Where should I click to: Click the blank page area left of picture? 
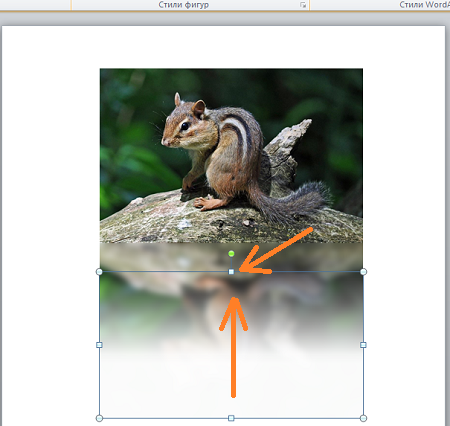51,200
